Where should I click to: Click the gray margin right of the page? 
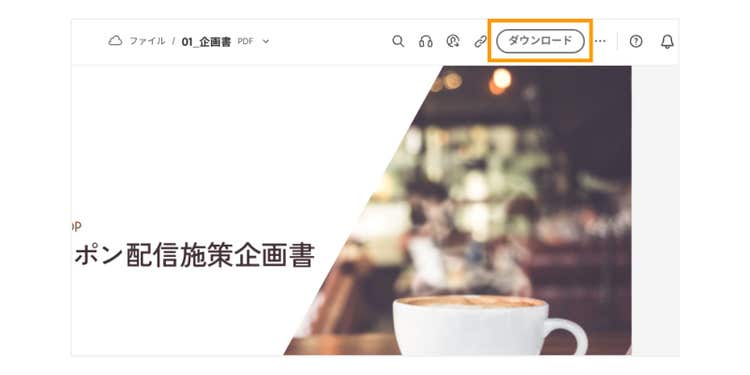655,210
